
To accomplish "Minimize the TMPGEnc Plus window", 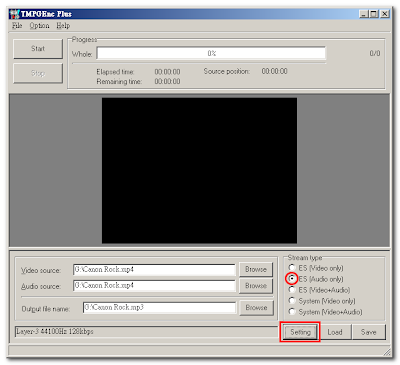I will 364,14.
